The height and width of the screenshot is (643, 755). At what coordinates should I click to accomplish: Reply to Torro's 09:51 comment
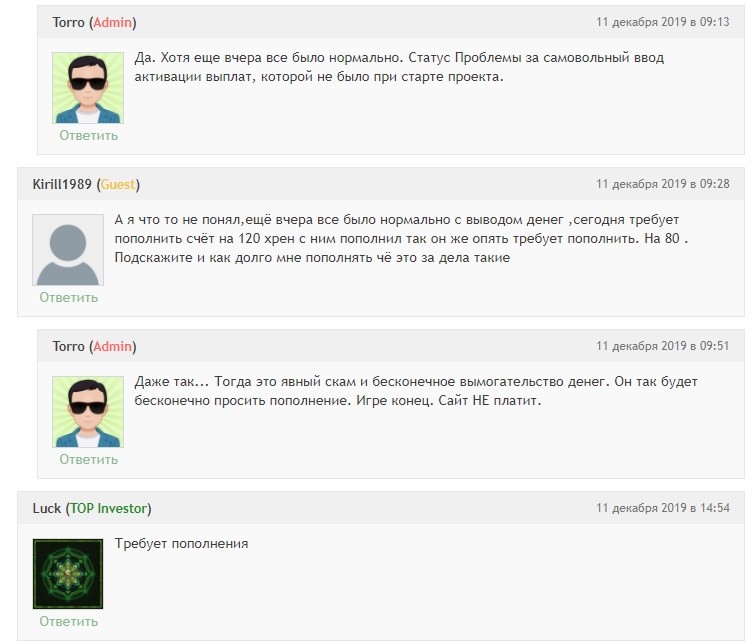89,459
